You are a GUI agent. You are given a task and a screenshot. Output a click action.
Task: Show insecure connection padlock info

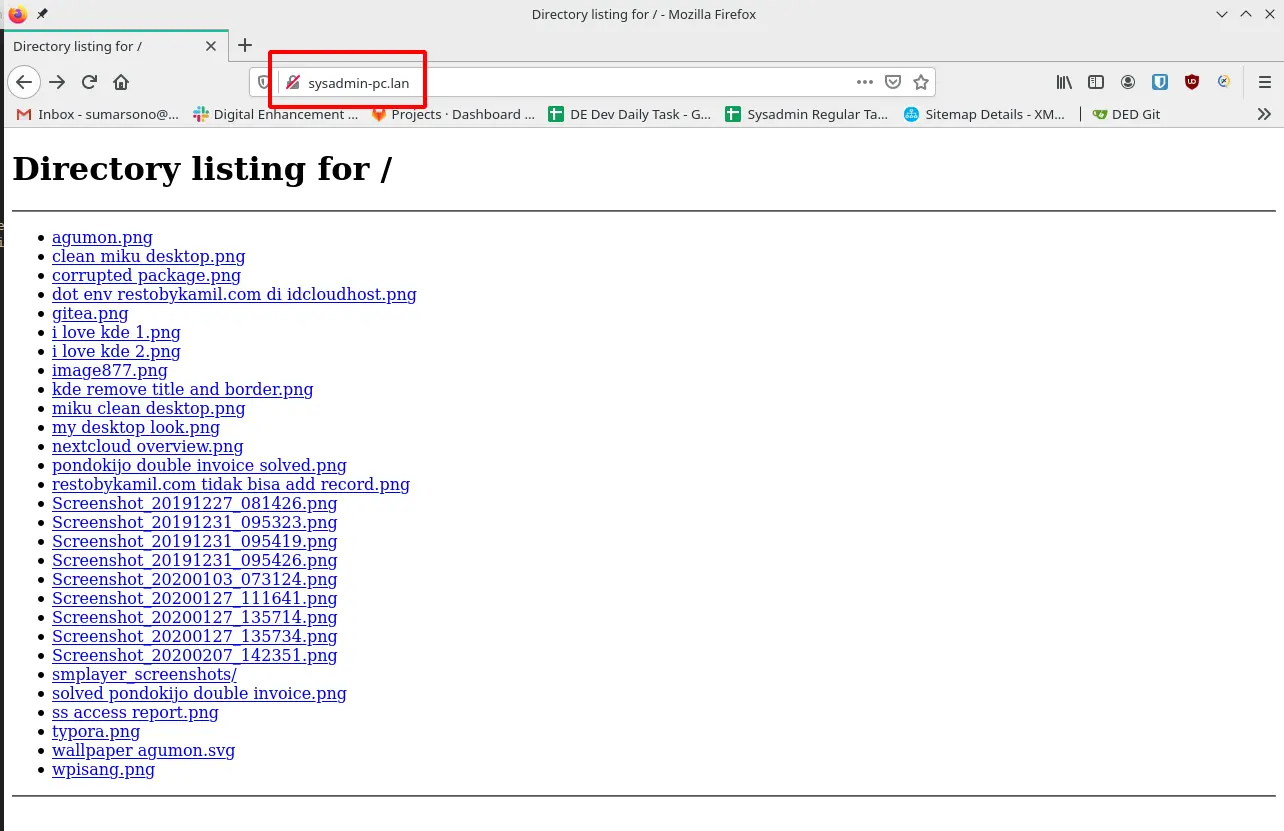[x=293, y=83]
